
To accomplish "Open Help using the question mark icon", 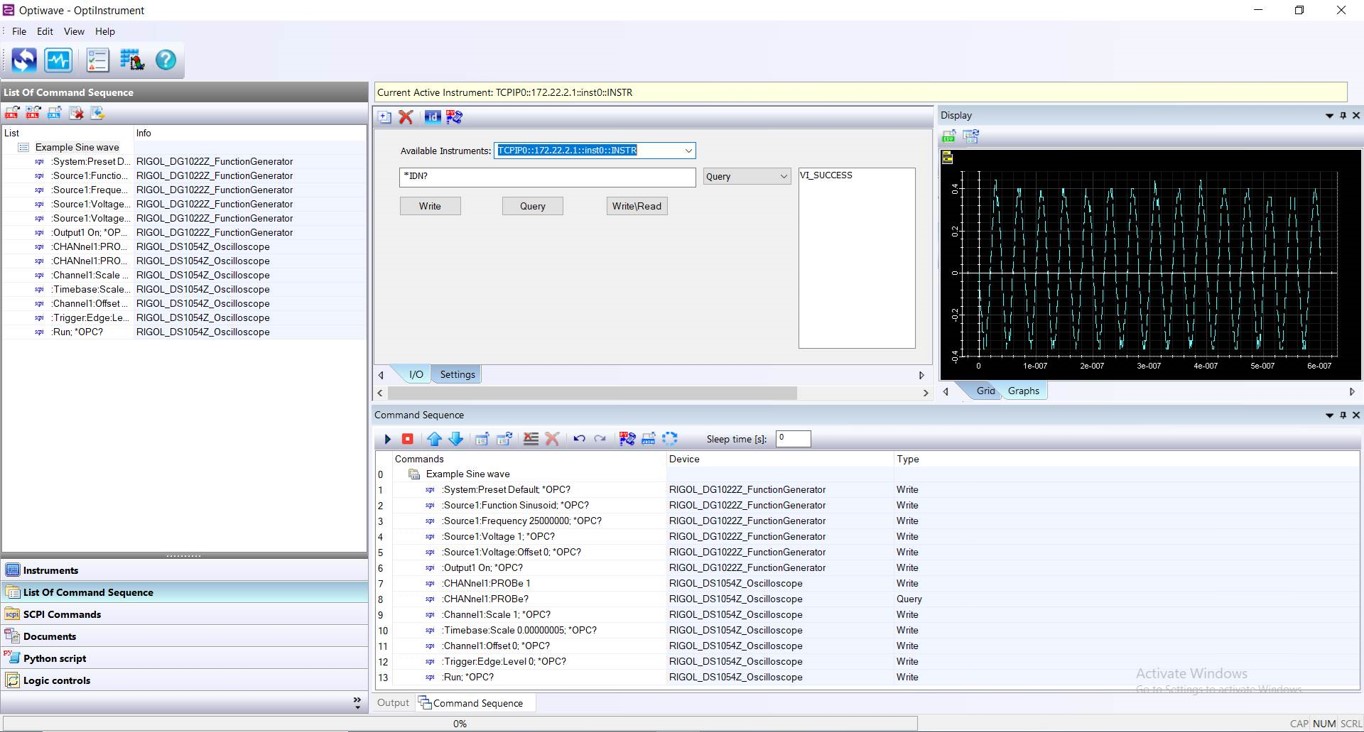I will coord(165,60).
